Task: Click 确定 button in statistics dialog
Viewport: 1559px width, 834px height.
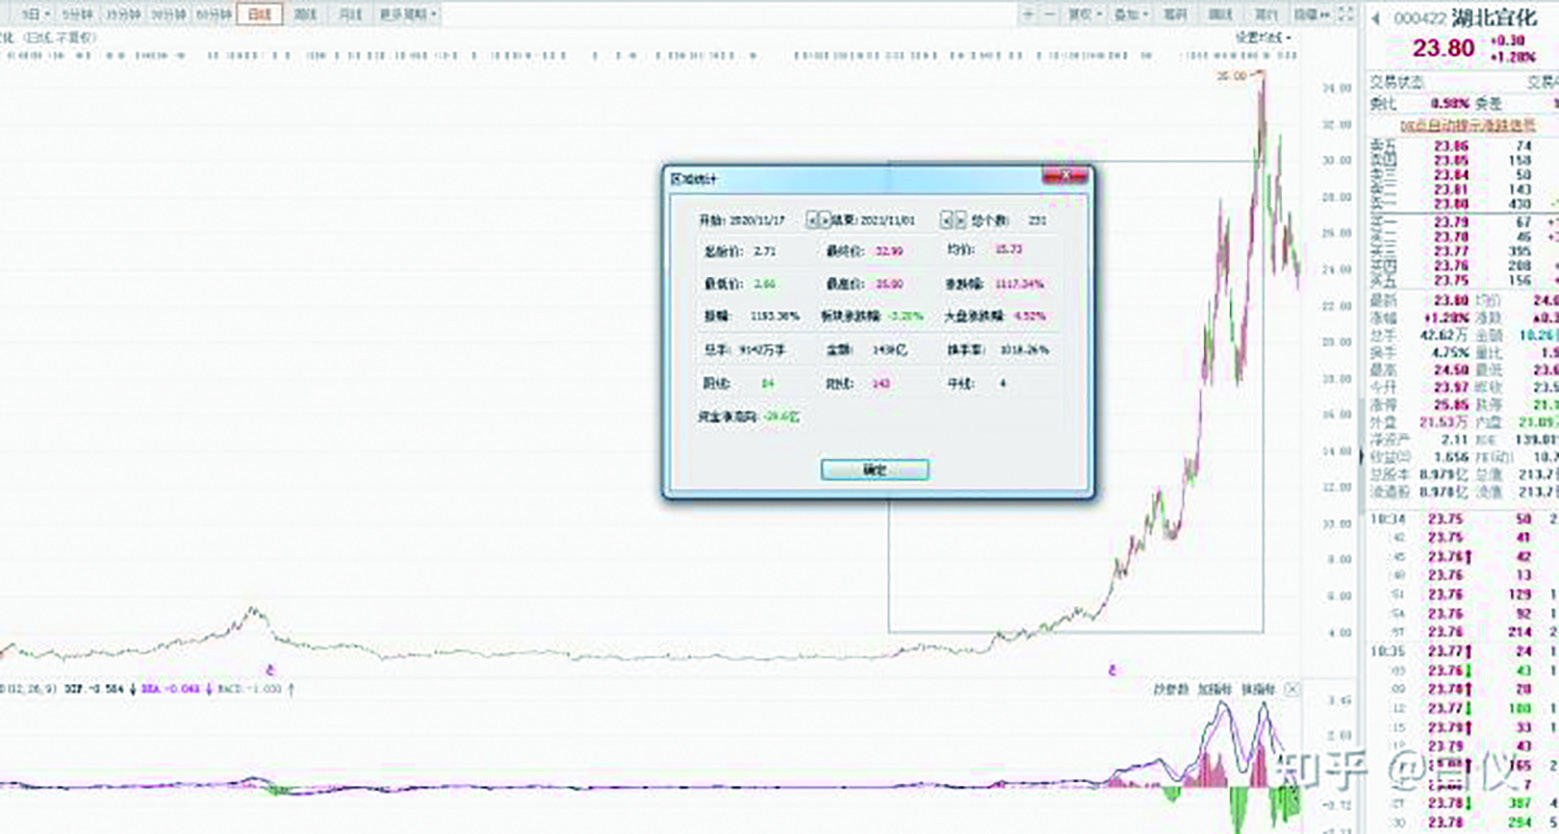Action: tap(874, 469)
